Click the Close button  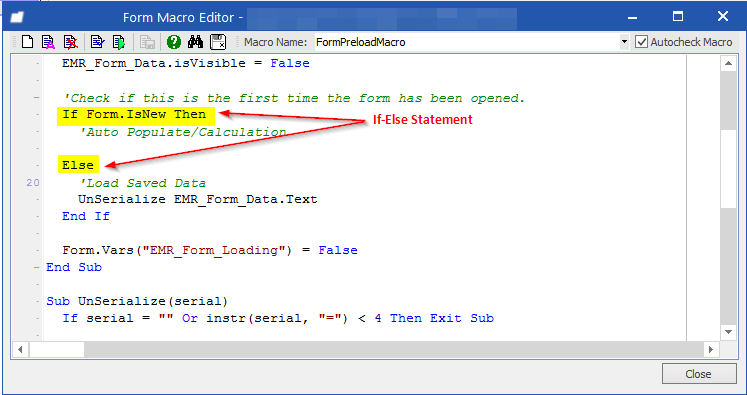pyautogui.click(x=698, y=374)
